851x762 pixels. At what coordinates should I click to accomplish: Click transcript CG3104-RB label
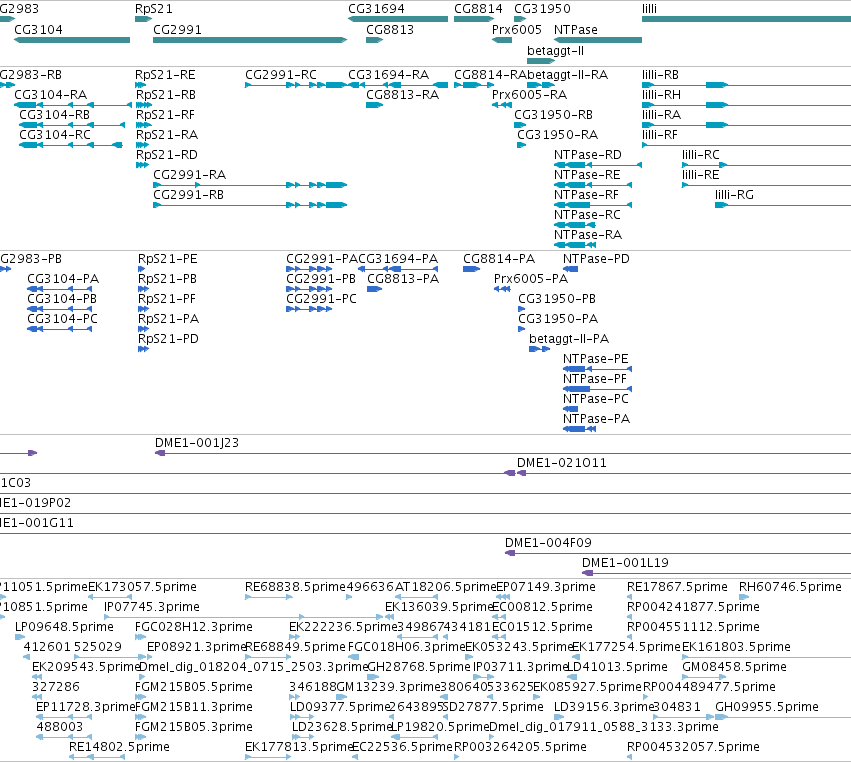coord(54,115)
